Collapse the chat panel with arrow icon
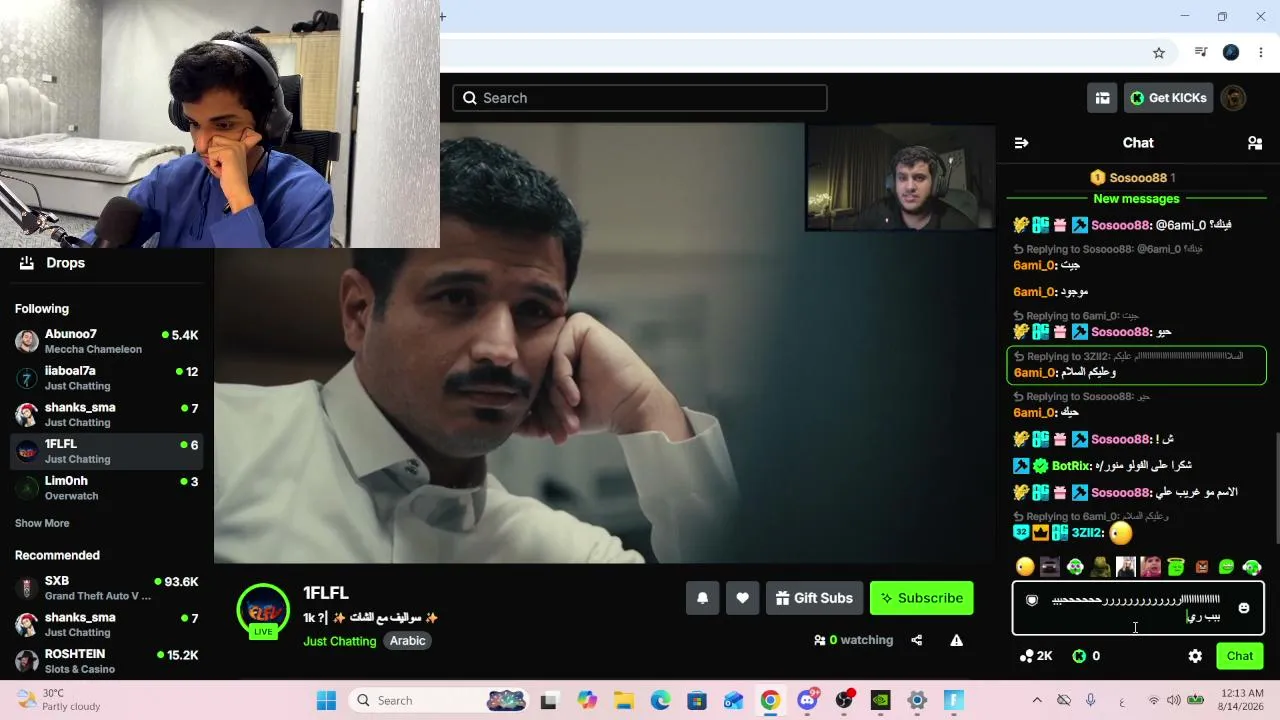The width and height of the screenshot is (1280, 720). pyautogui.click(x=1021, y=143)
